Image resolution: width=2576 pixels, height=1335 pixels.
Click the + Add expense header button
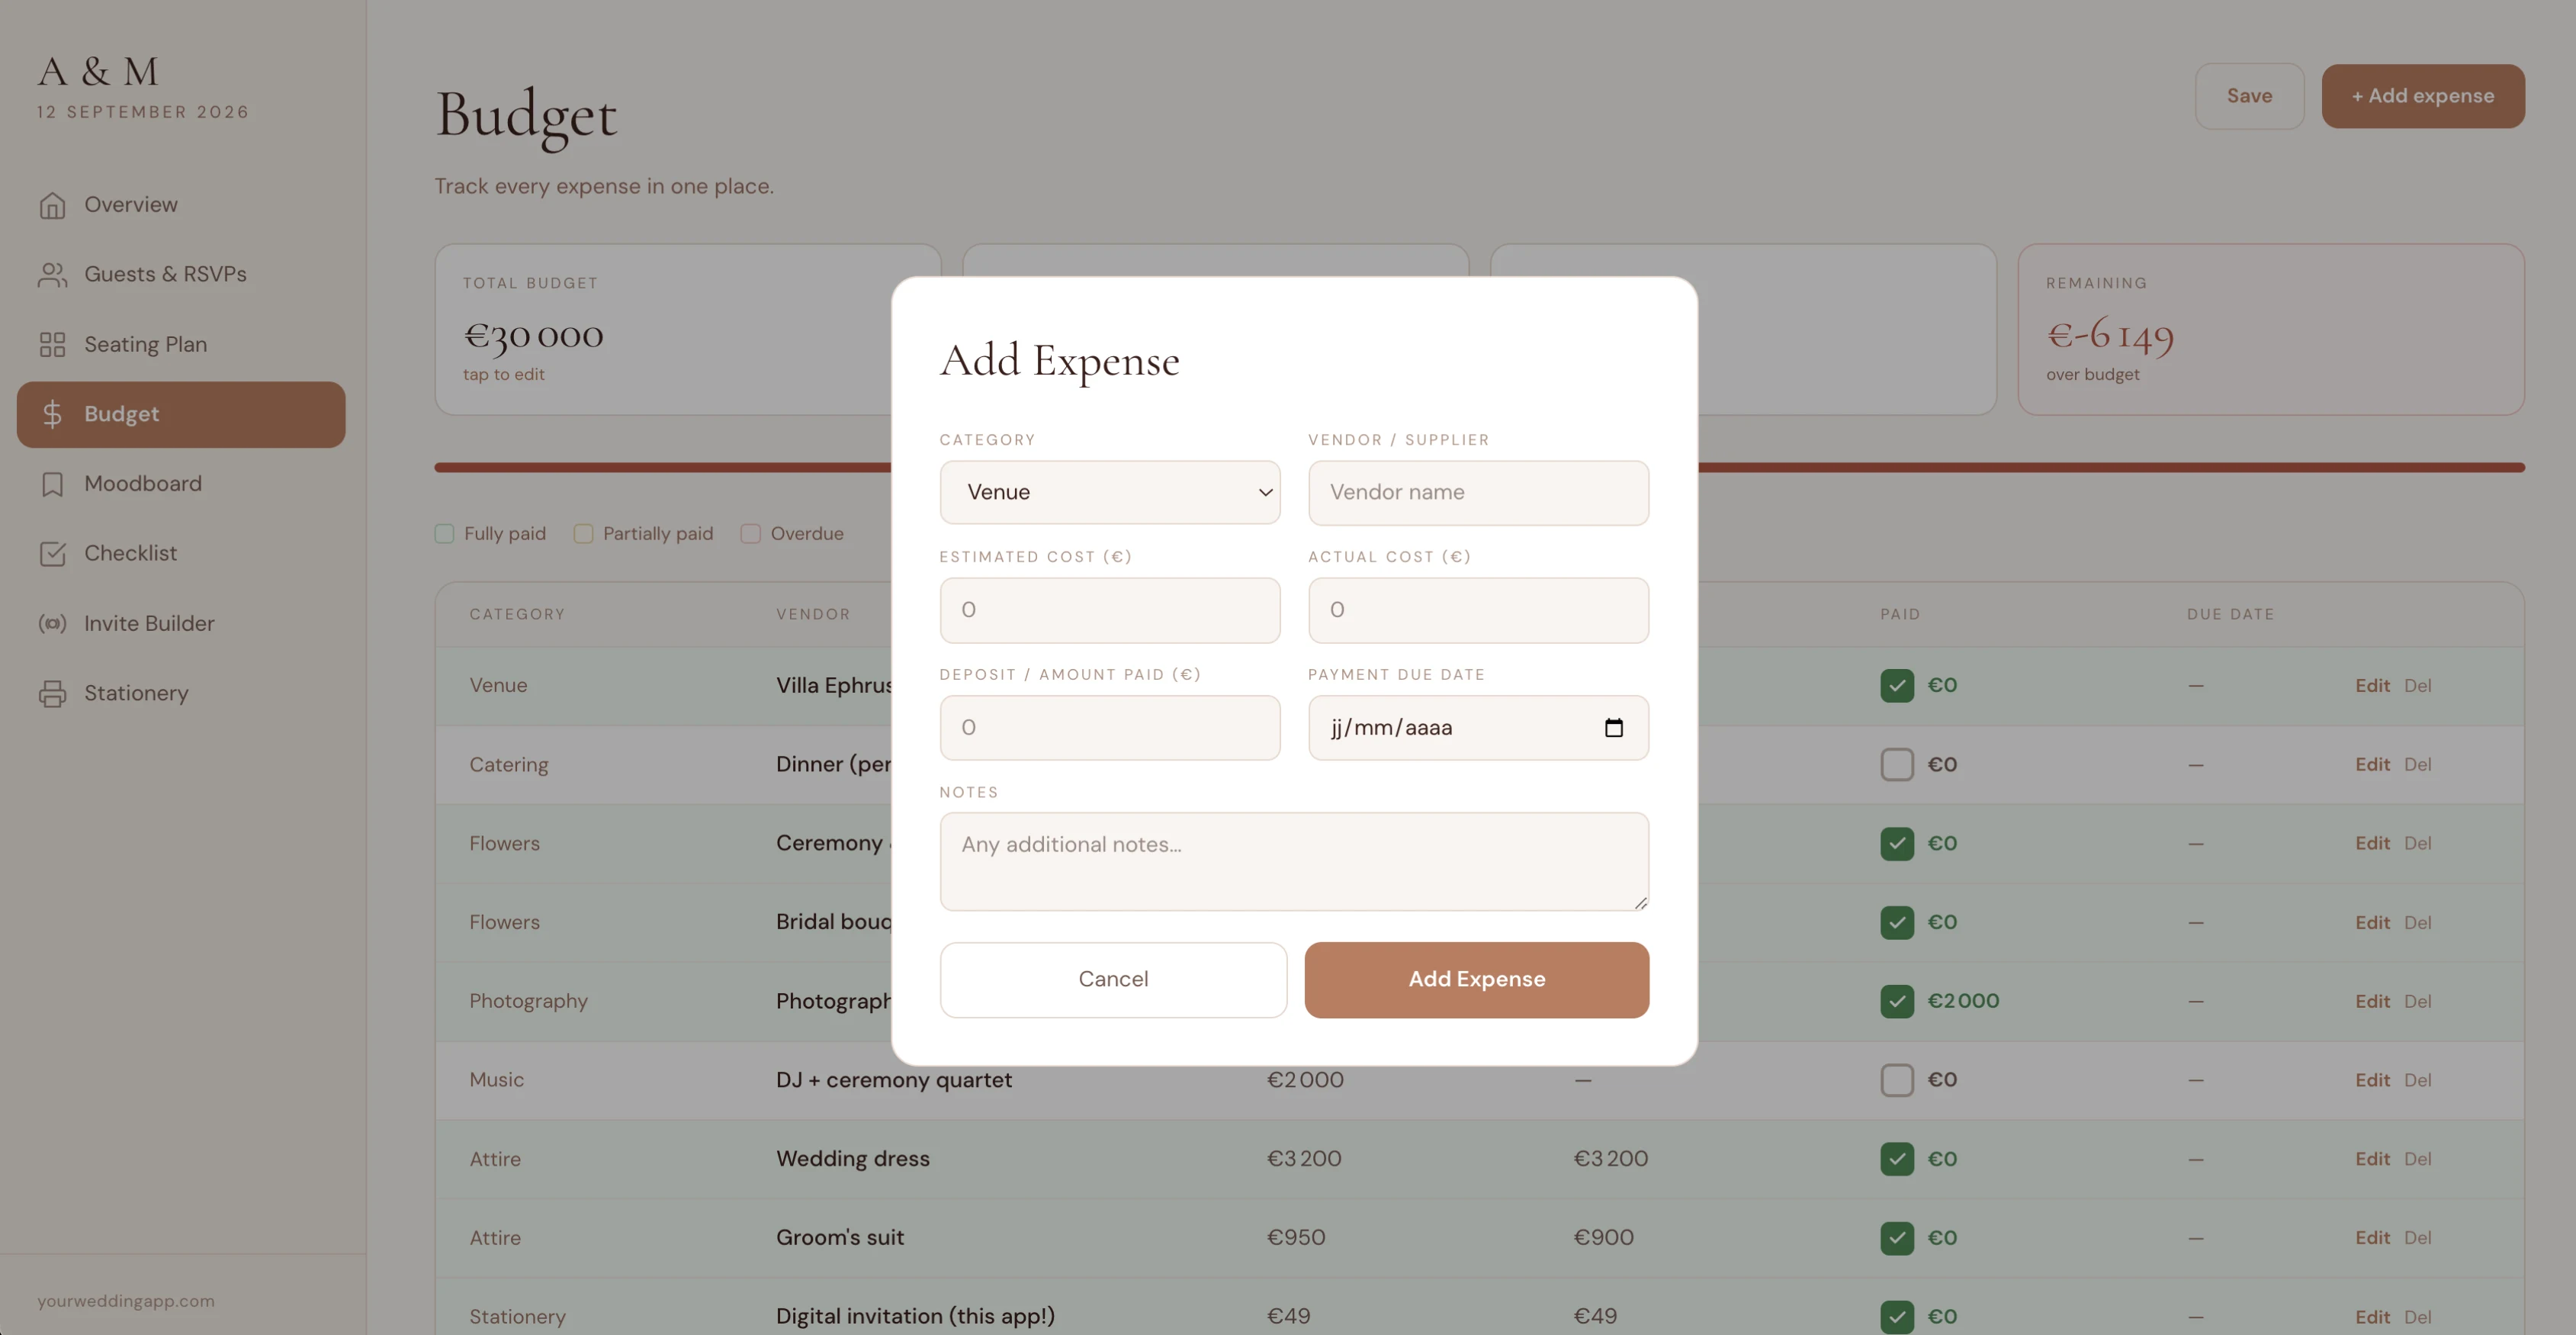tap(2422, 96)
